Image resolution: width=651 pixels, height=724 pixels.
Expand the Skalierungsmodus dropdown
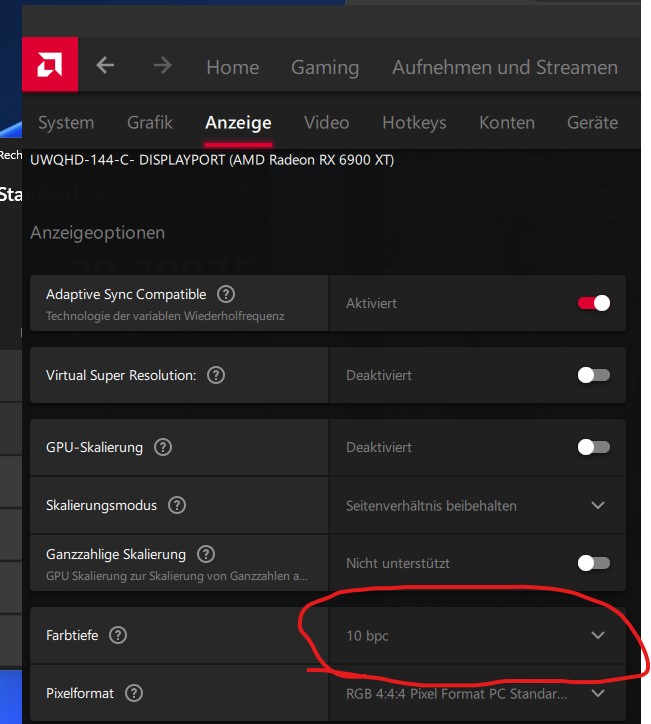(477, 505)
